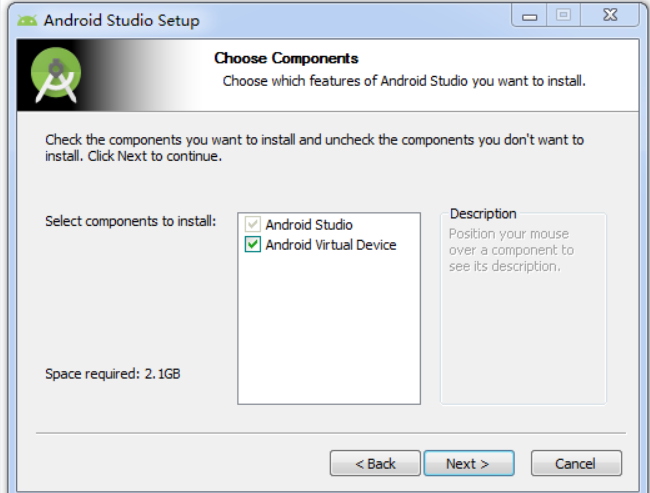650x493 pixels.
Task: Click the grayed maximize window button
Action: 563,16
